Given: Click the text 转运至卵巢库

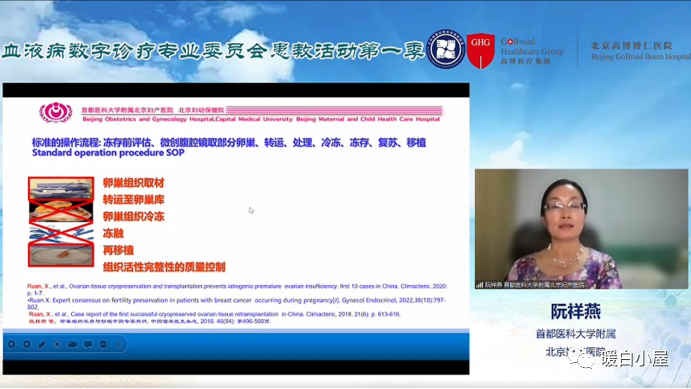Looking at the screenshot, I should pyautogui.click(x=134, y=200).
